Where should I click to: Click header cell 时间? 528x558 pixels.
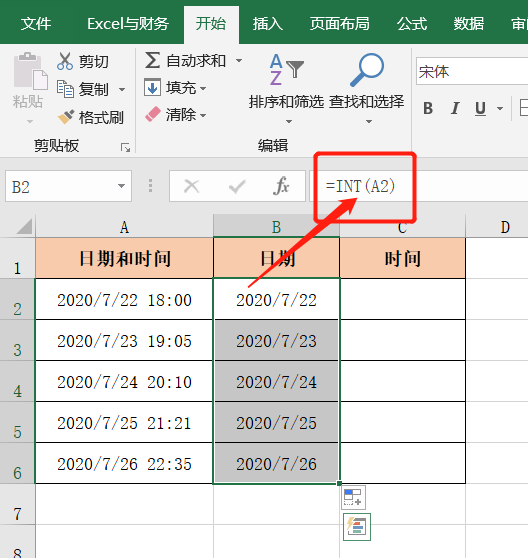point(402,258)
